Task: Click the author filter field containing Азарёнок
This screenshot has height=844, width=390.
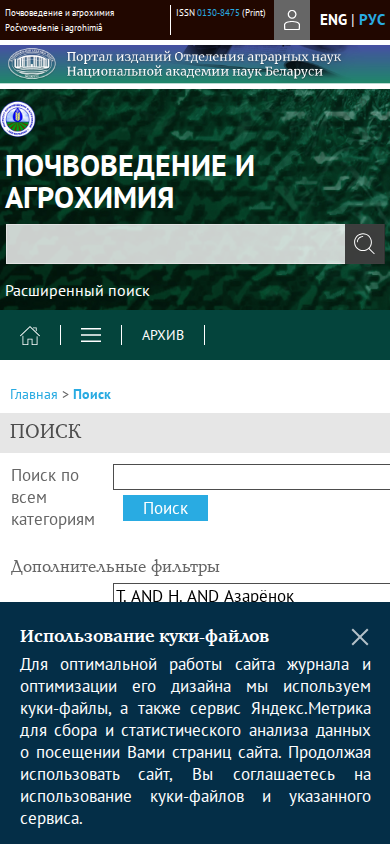Action: (251, 593)
